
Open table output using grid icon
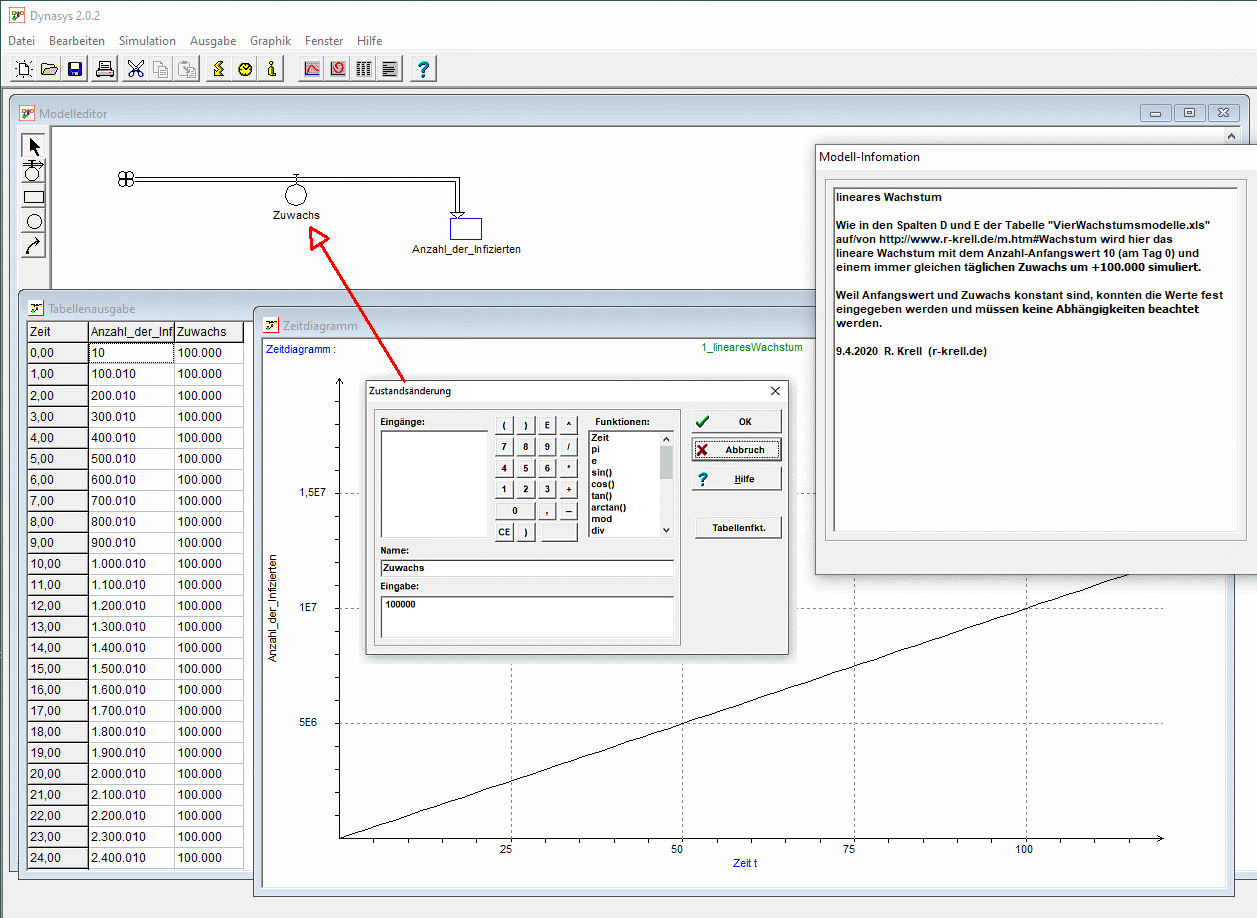click(364, 69)
